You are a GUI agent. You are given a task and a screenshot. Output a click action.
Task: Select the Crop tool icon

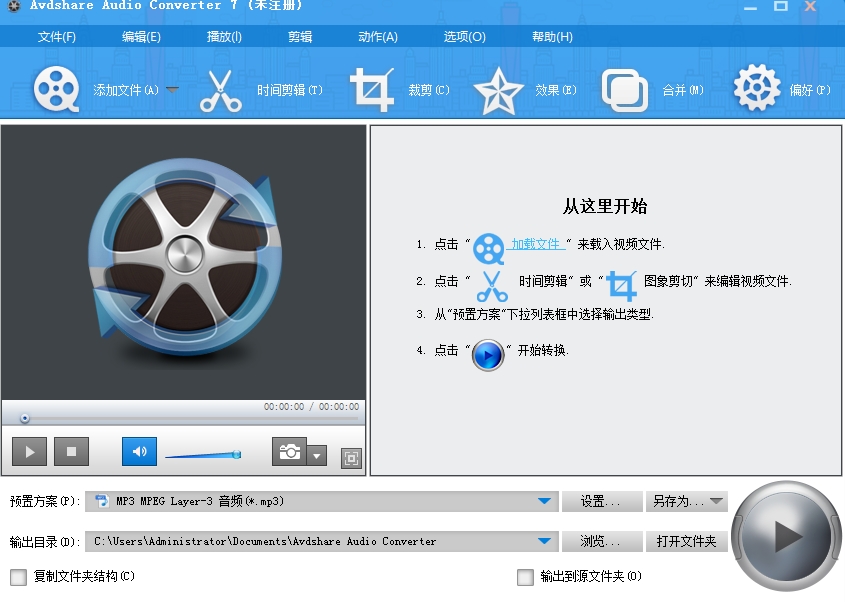click(x=372, y=90)
